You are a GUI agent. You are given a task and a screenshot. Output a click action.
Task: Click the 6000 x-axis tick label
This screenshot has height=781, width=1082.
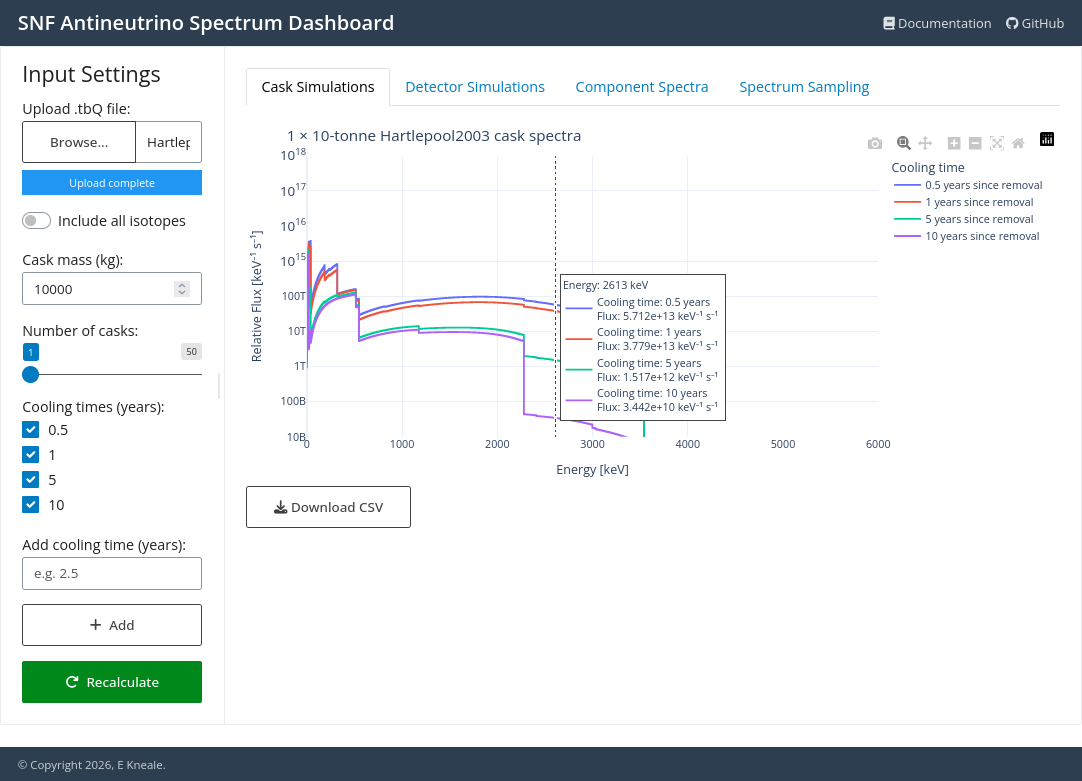tap(878, 444)
